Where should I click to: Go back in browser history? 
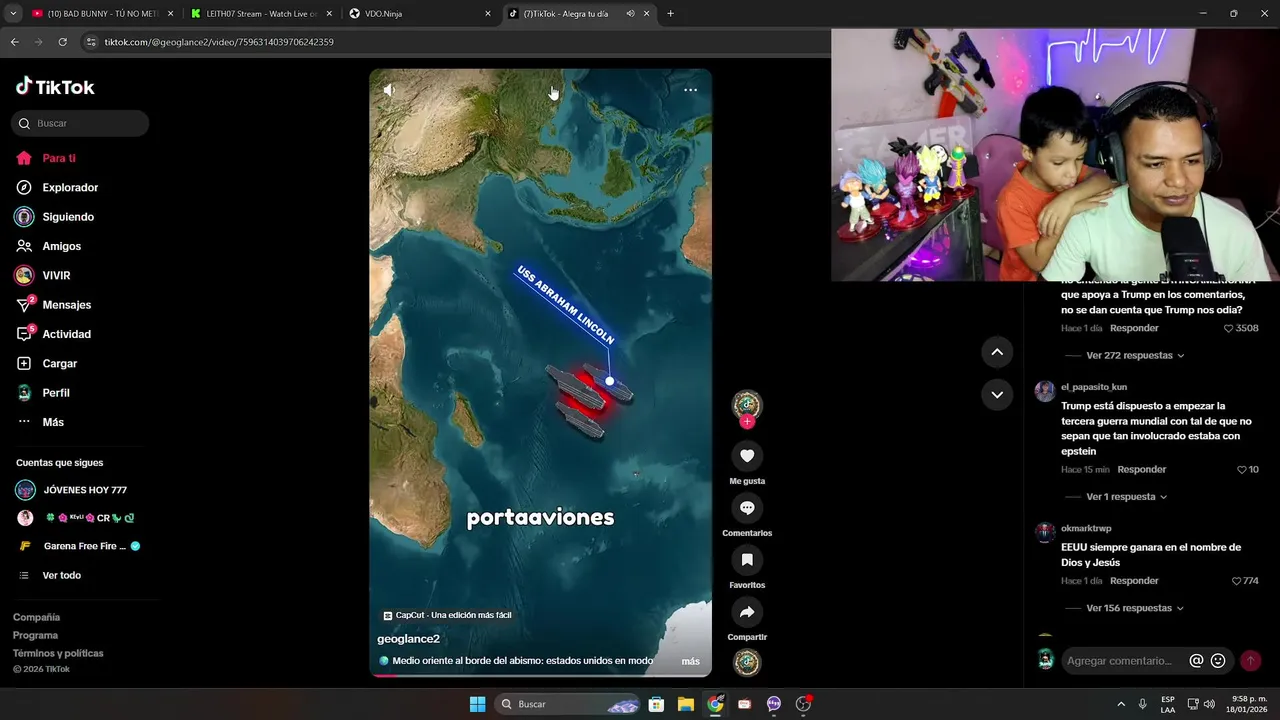(14, 42)
